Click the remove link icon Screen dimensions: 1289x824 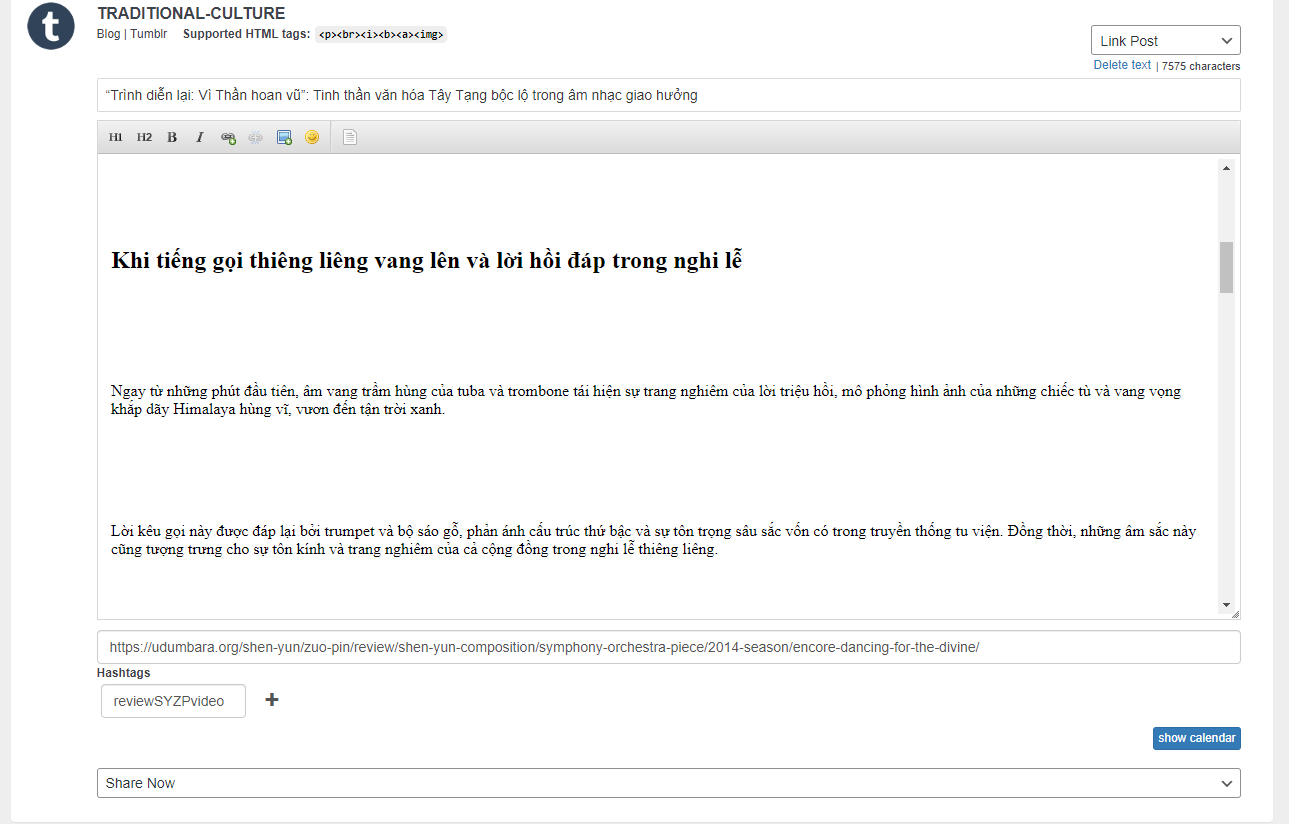256,137
